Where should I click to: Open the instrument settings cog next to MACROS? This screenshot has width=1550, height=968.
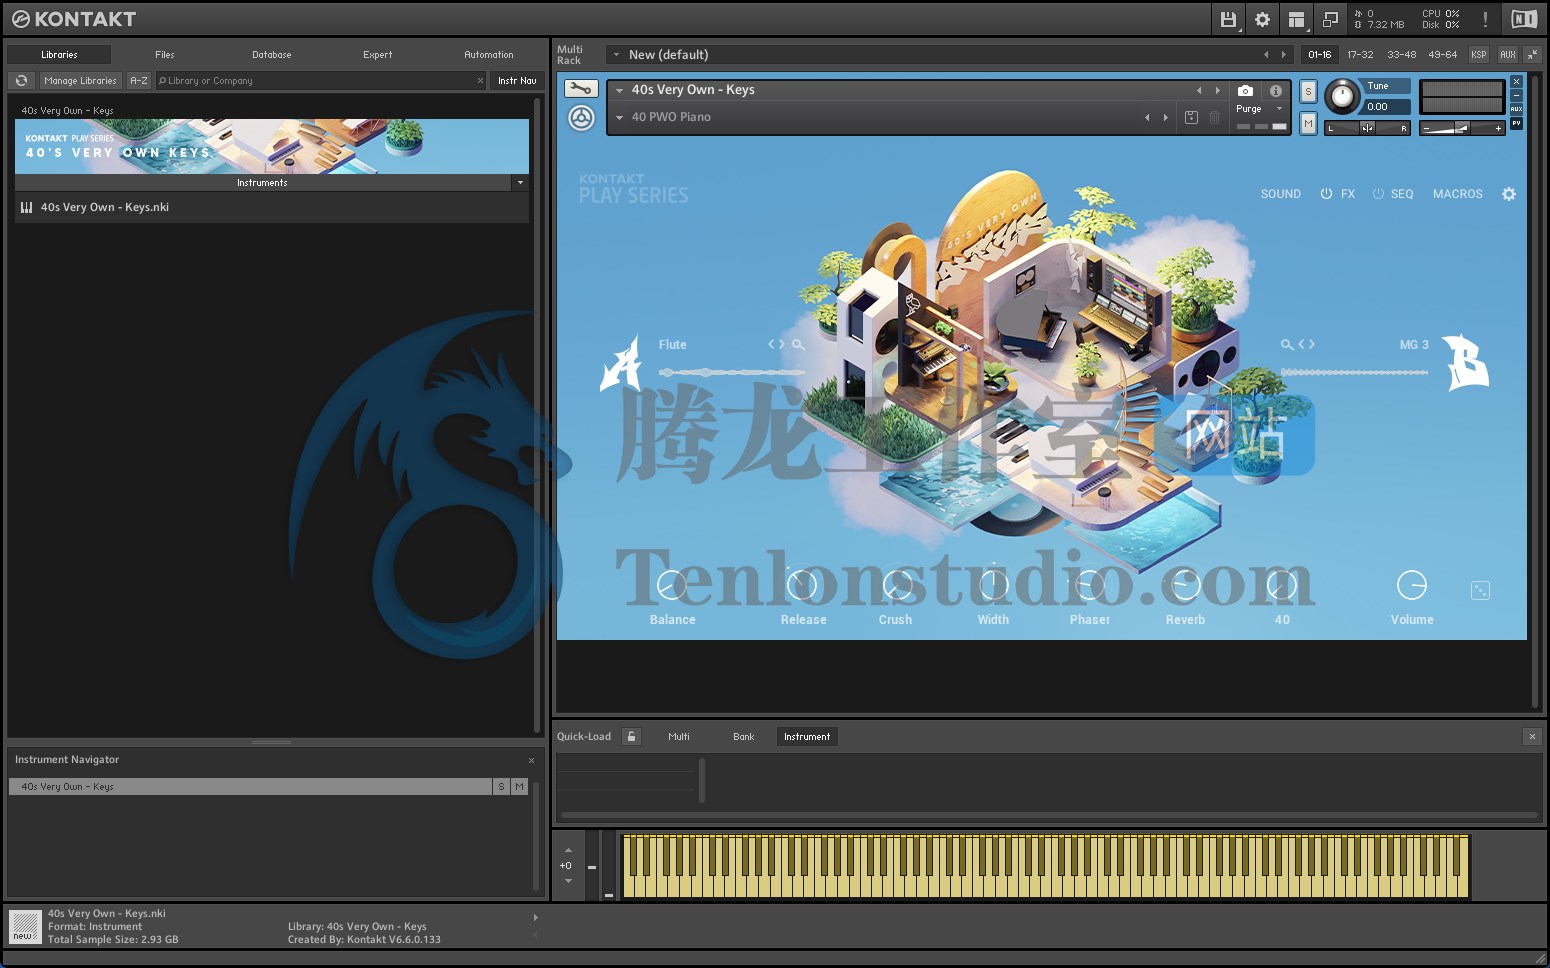click(1509, 194)
